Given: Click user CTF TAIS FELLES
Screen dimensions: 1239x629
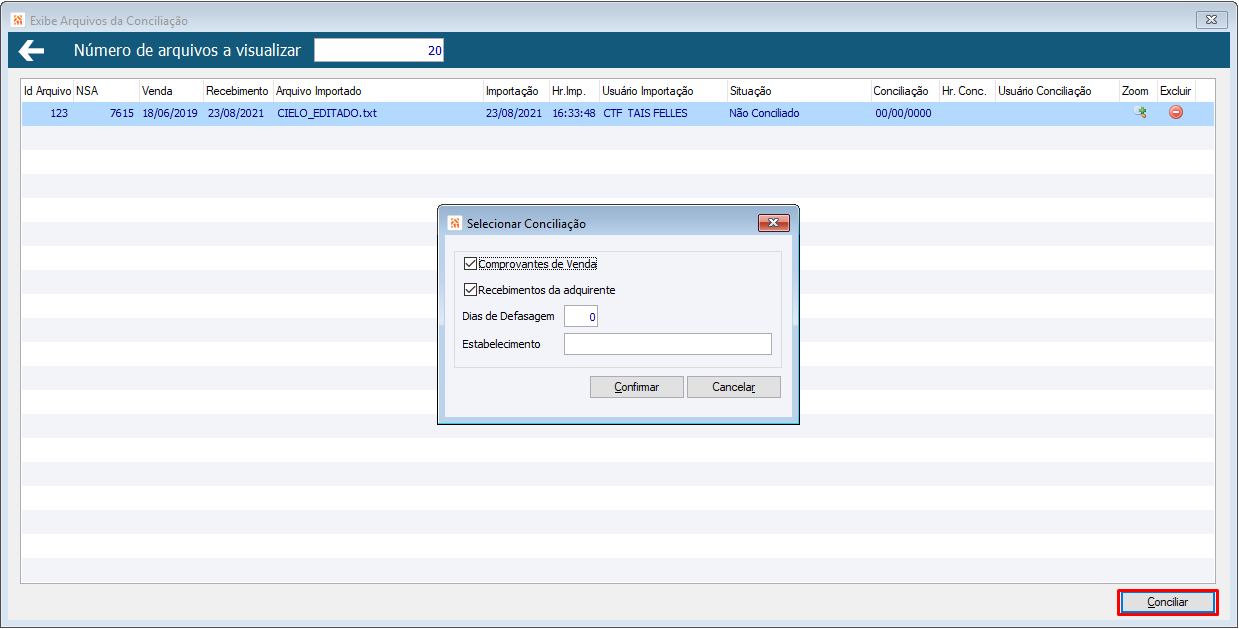Looking at the screenshot, I should point(645,113).
